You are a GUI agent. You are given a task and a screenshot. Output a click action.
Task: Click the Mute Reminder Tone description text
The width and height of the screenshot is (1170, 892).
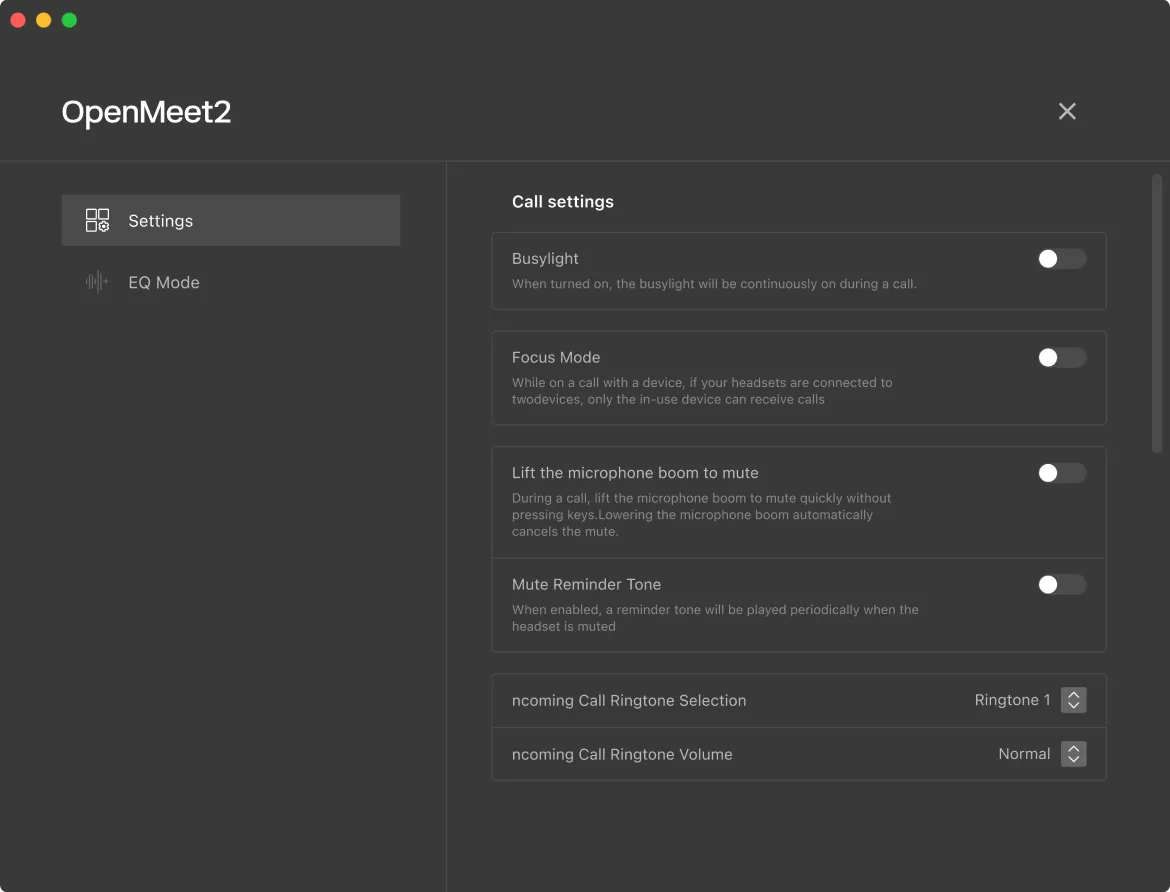click(x=715, y=618)
